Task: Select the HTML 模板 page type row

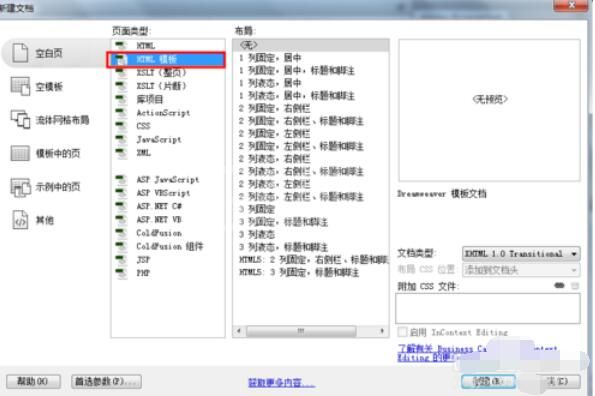Action: pyautogui.click(x=166, y=60)
